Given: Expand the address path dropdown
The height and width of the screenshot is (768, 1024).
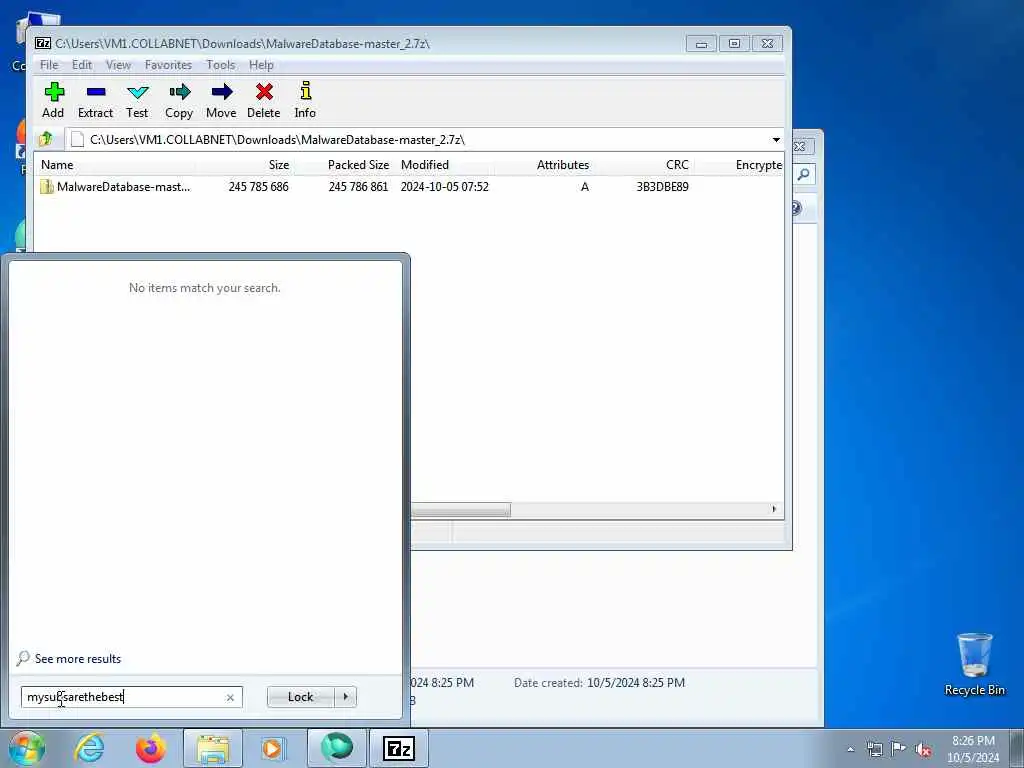Looking at the screenshot, I should click(776, 140).
